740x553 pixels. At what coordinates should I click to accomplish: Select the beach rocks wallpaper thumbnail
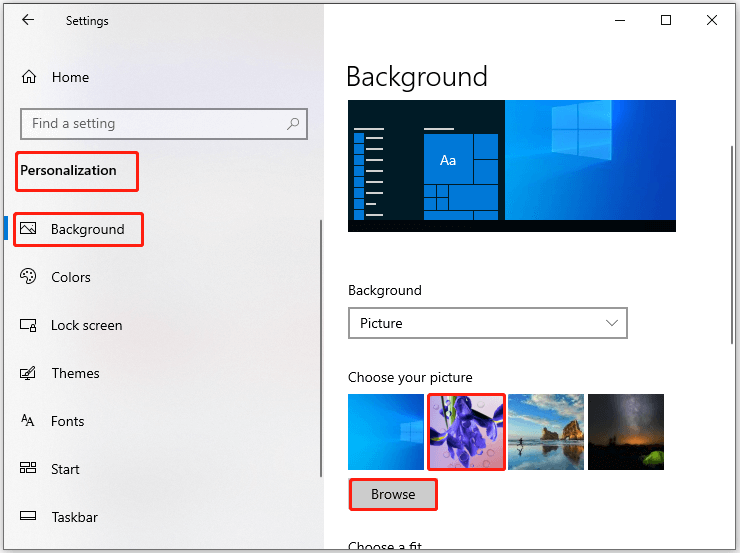(x=546, y=432)
